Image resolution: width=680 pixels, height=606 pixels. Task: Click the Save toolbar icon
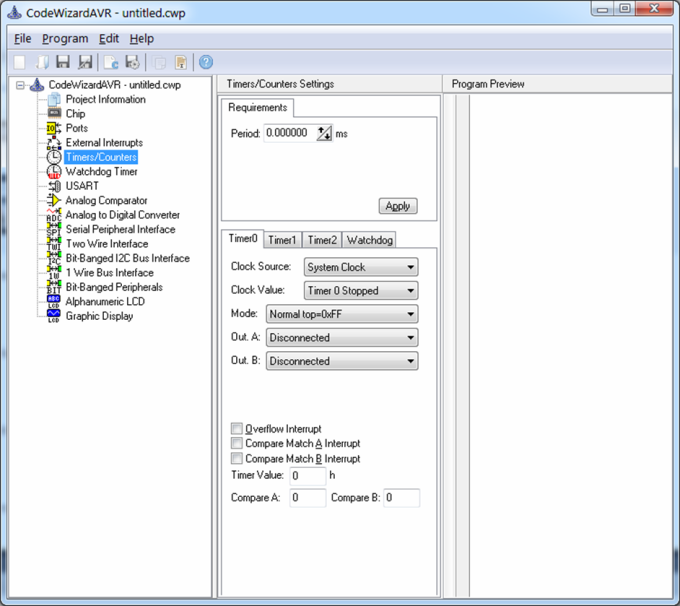[x=63, y=62]
